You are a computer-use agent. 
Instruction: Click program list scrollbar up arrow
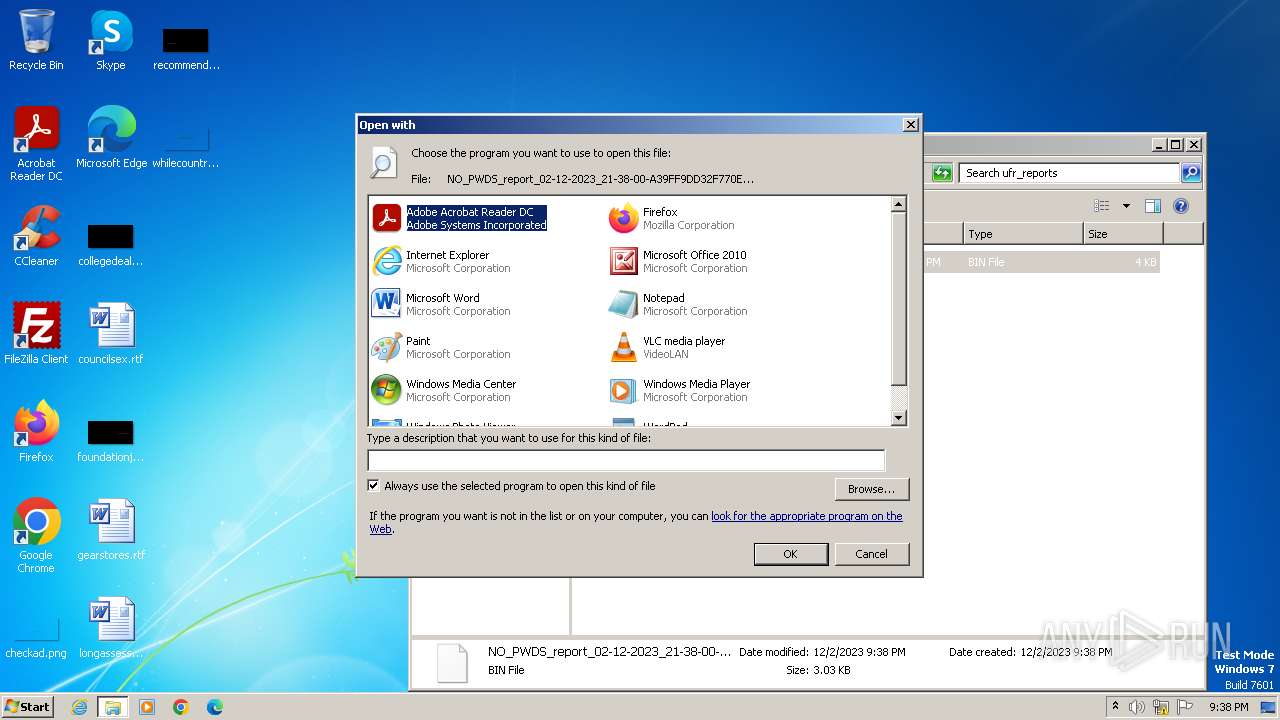pyautogui.click(x=898, y=204)
